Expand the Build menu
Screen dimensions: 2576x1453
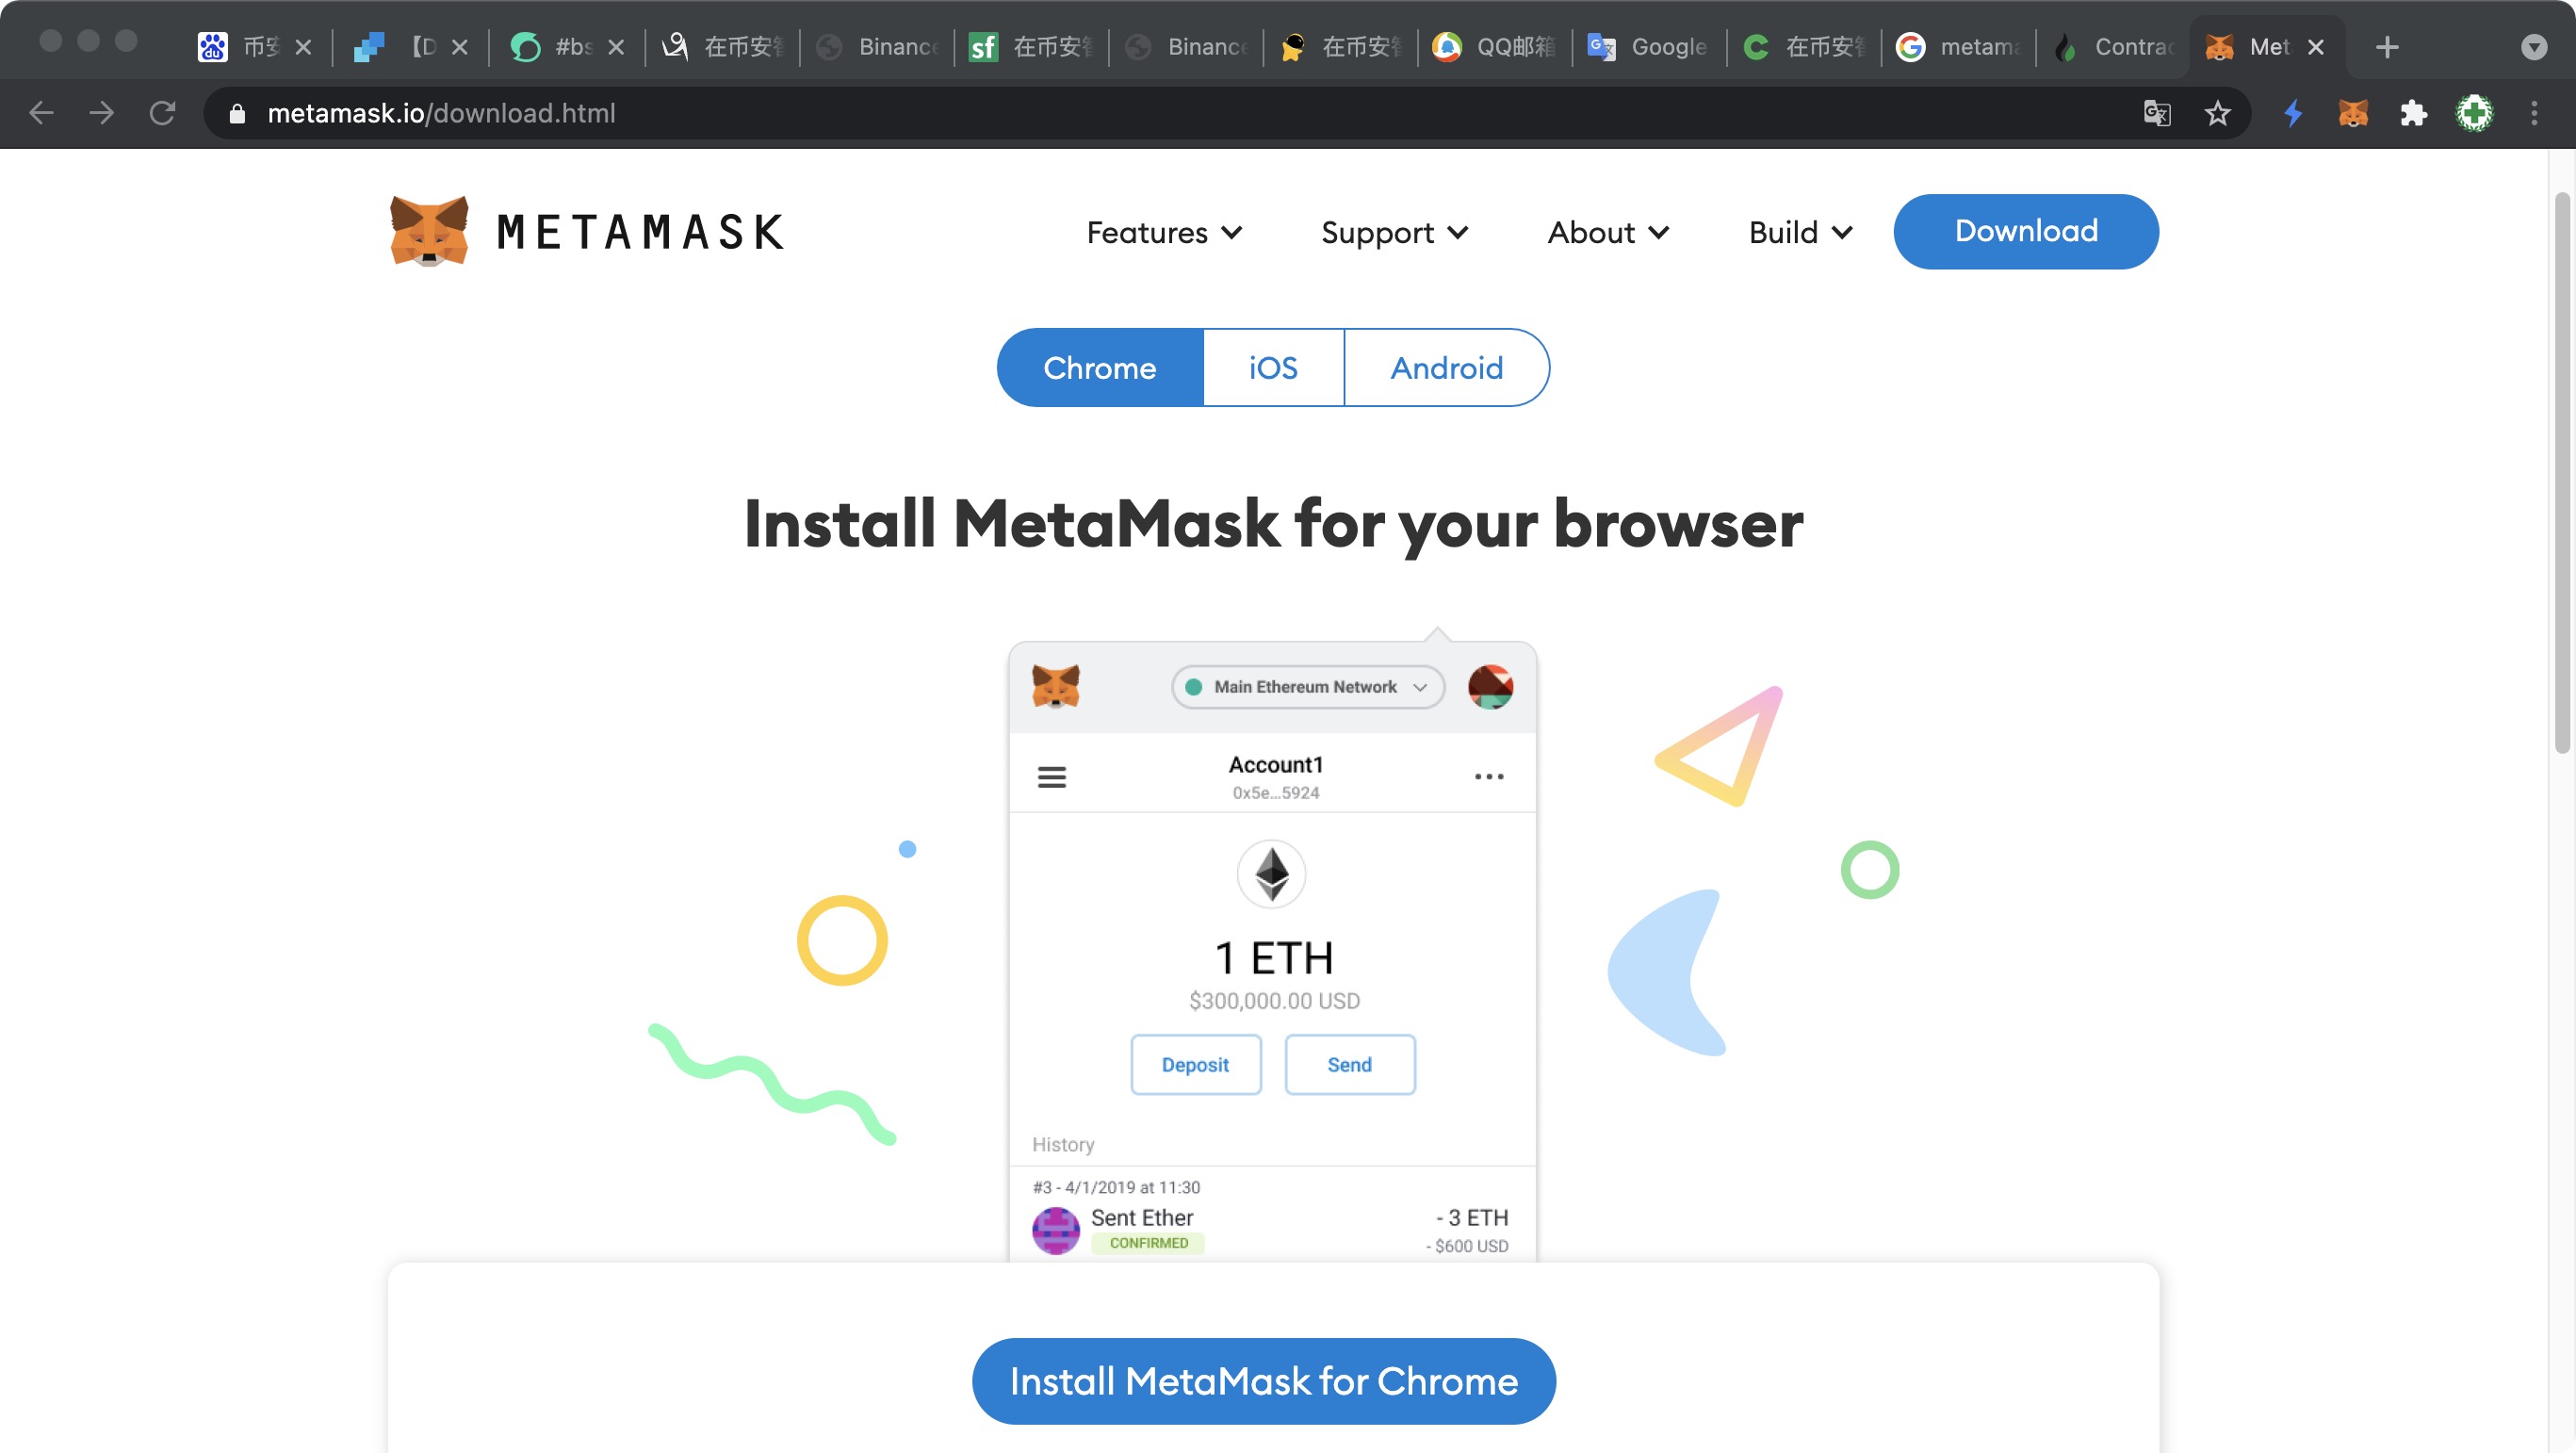pyautogui.click(x=1800, y=232)
